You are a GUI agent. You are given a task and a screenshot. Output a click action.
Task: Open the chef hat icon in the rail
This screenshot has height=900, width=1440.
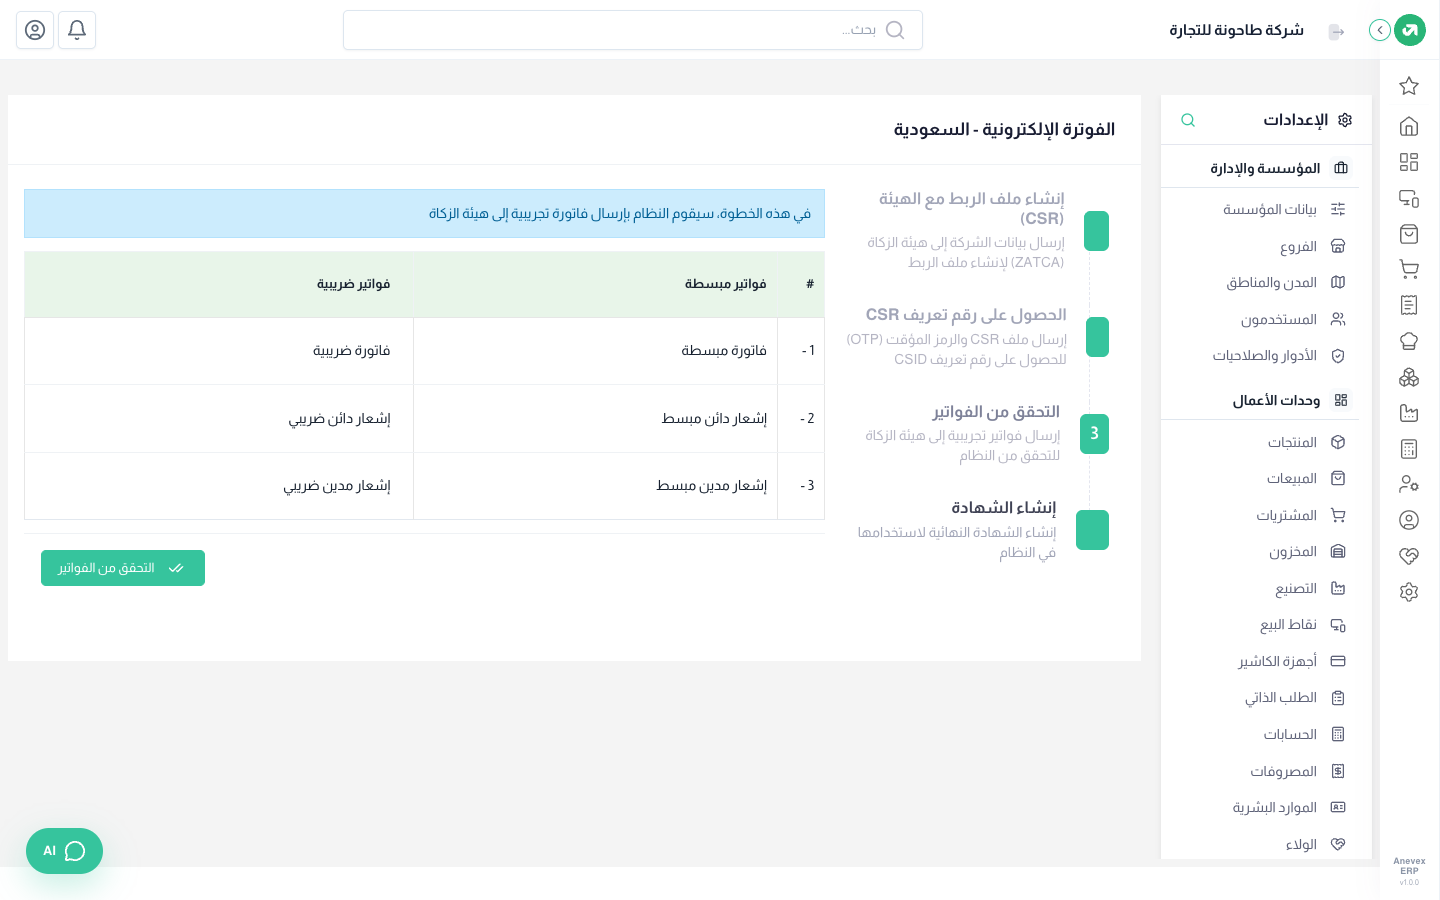tap(1409, 341)
